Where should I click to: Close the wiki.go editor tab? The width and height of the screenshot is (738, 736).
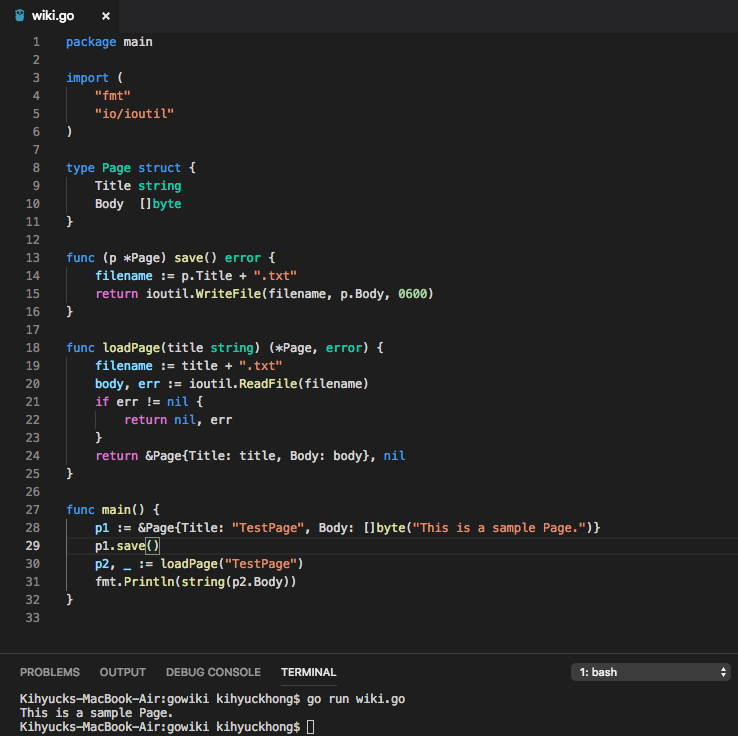click(106, 16)
